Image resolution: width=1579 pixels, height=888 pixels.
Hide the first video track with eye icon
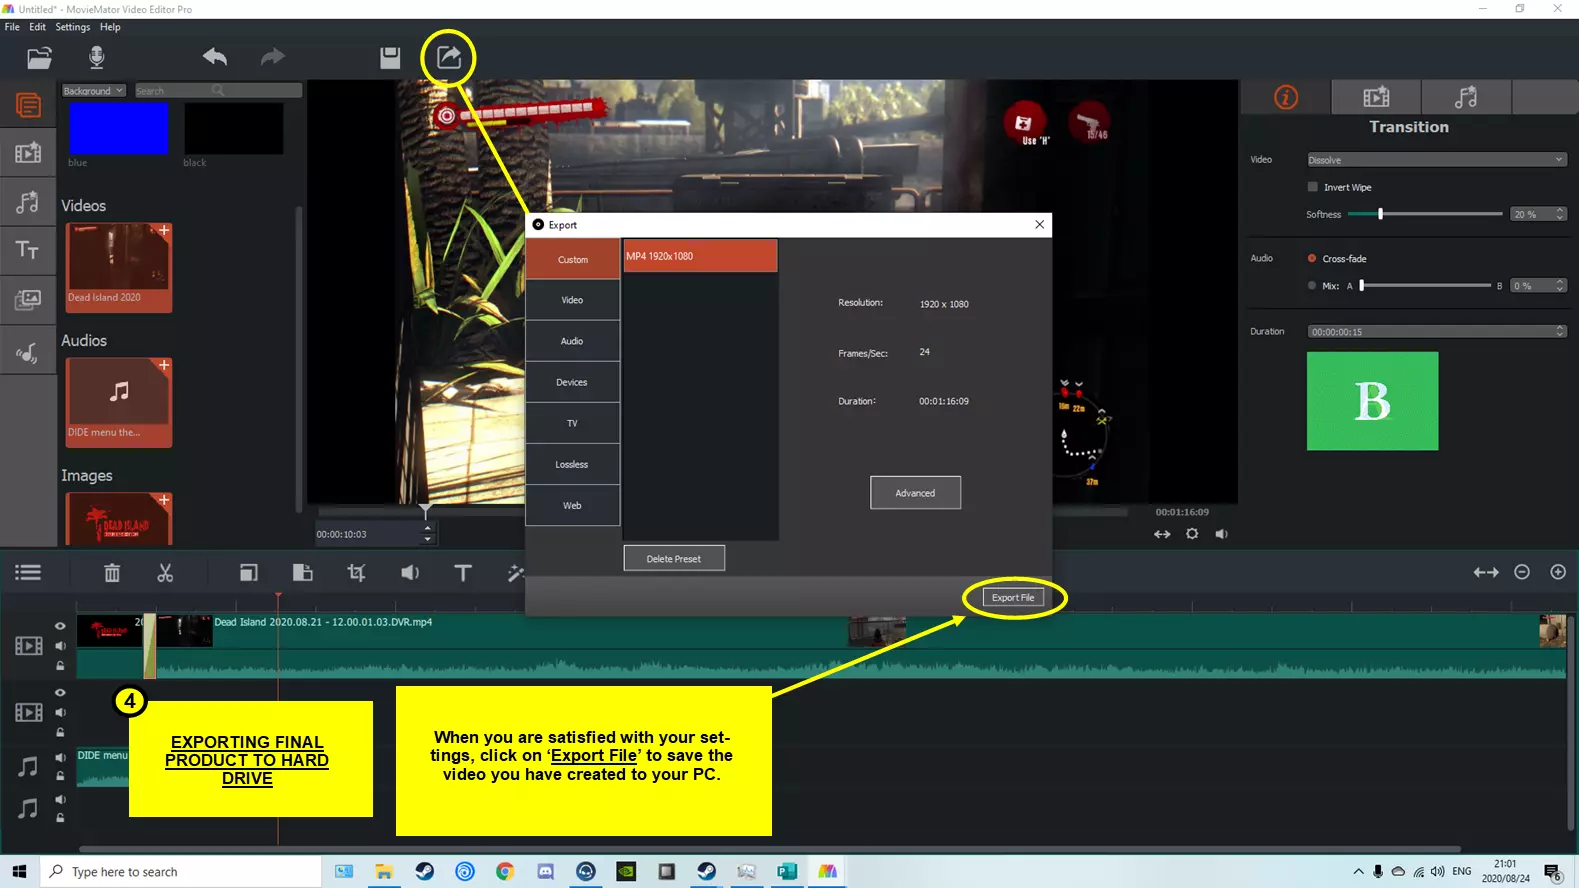click(x=60, y=626)
